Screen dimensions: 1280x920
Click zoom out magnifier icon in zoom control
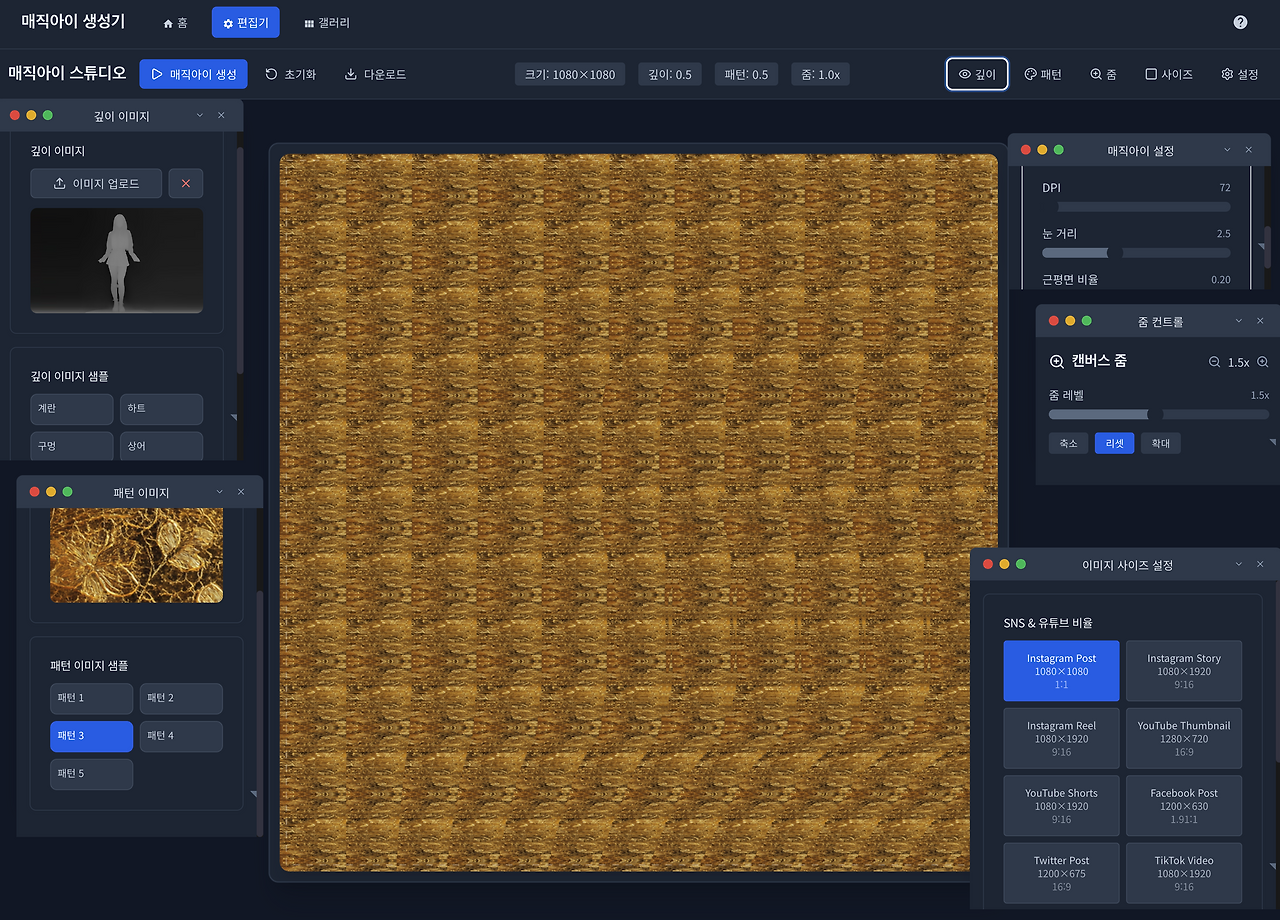(x=1214, y=362)
